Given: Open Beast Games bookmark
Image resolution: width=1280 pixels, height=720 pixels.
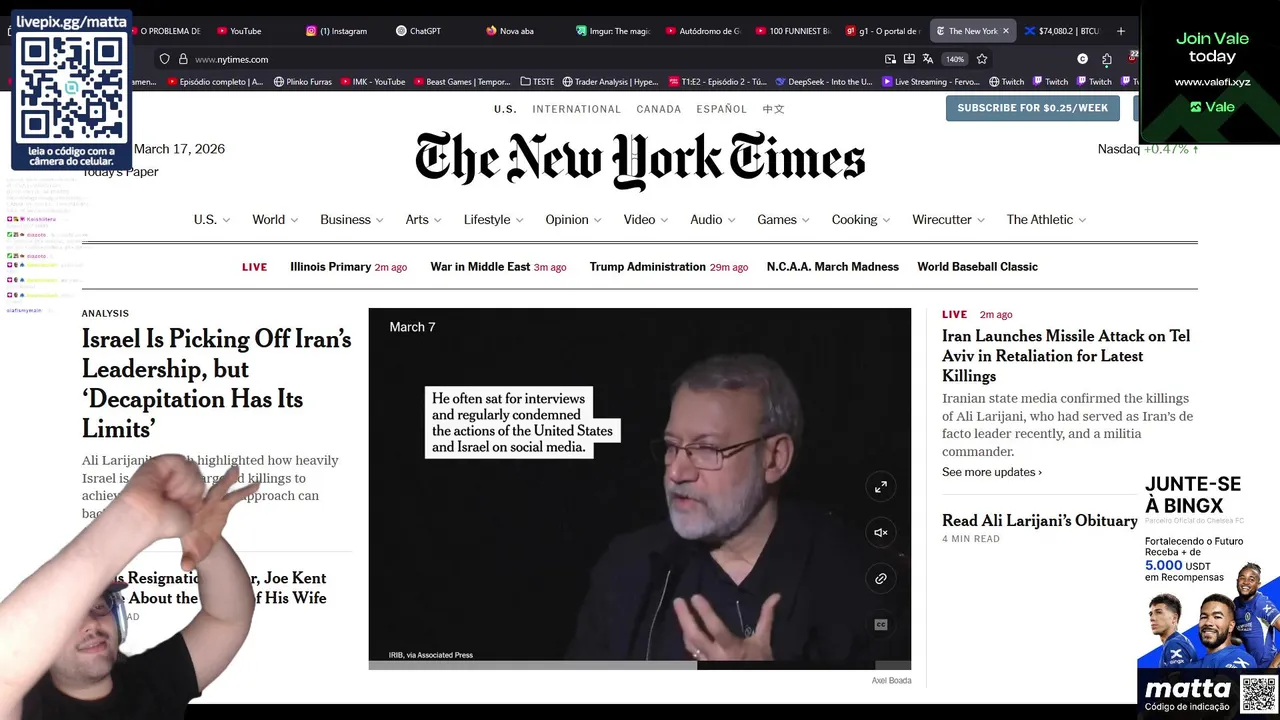Looking at the screenshot, I should click(x=461, y=82).
